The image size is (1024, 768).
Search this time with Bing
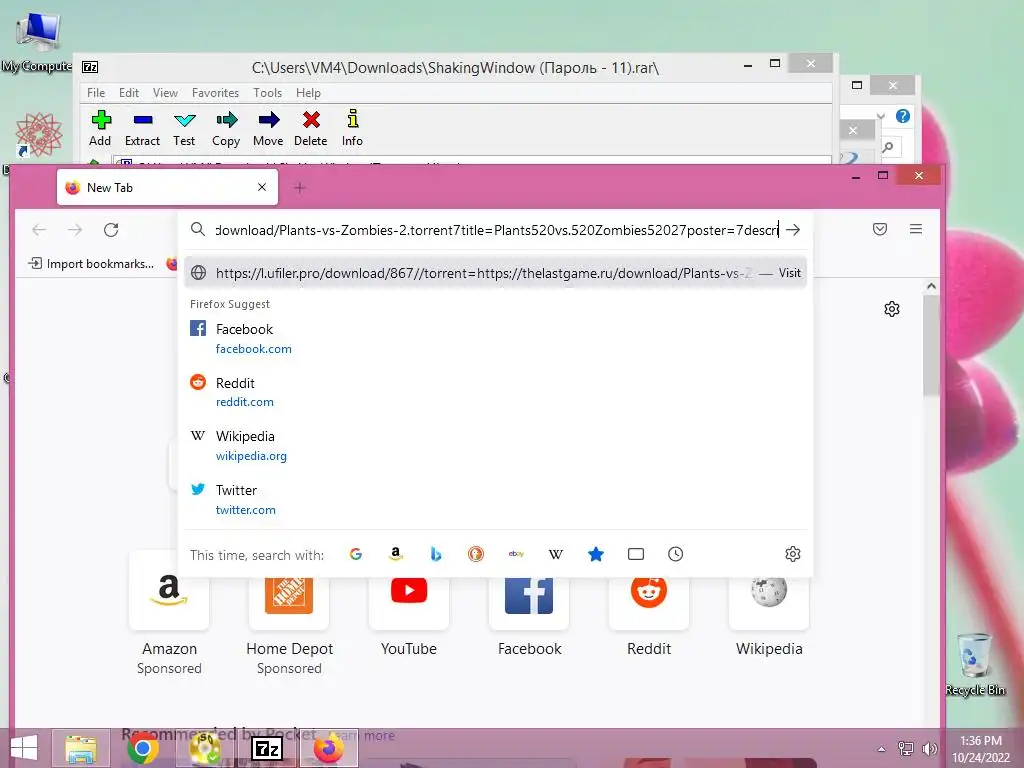tap(436, 554)
